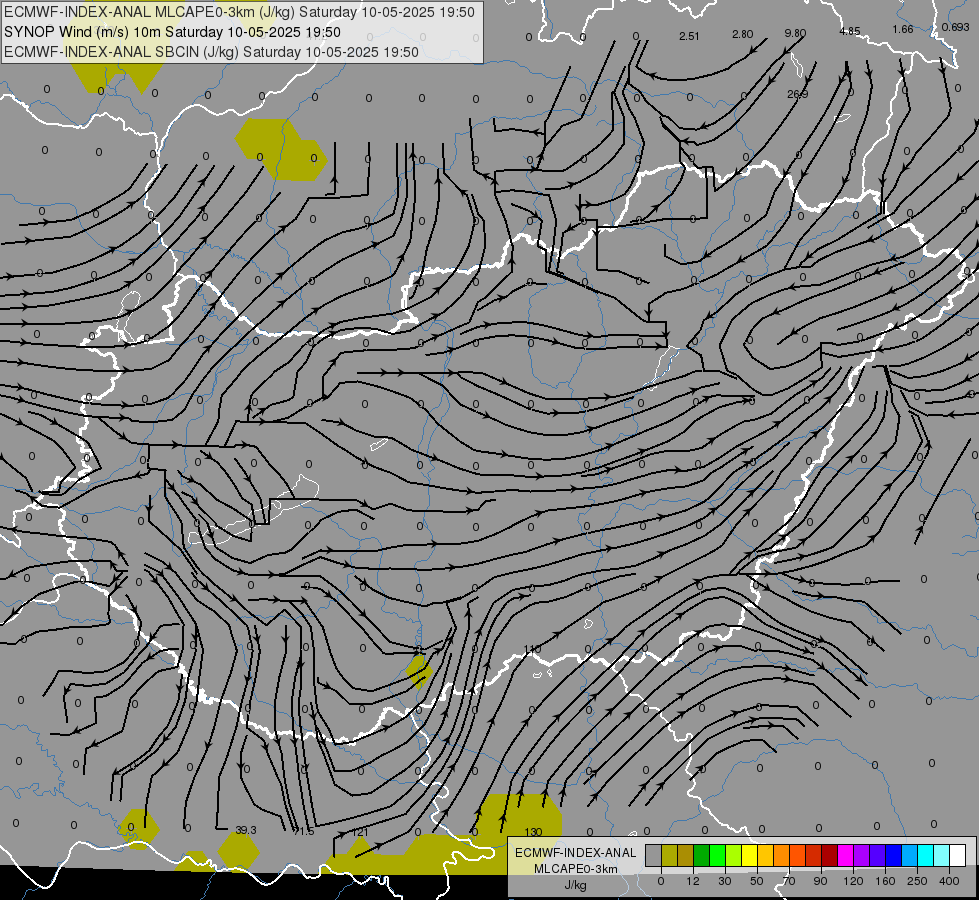Select the white swatch ending the legend

click(958, 855)
